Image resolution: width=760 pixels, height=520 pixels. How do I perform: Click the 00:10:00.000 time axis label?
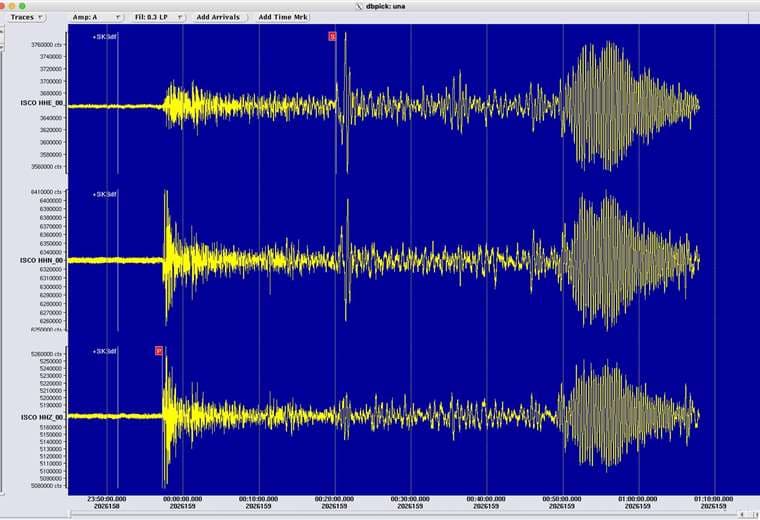258,499
